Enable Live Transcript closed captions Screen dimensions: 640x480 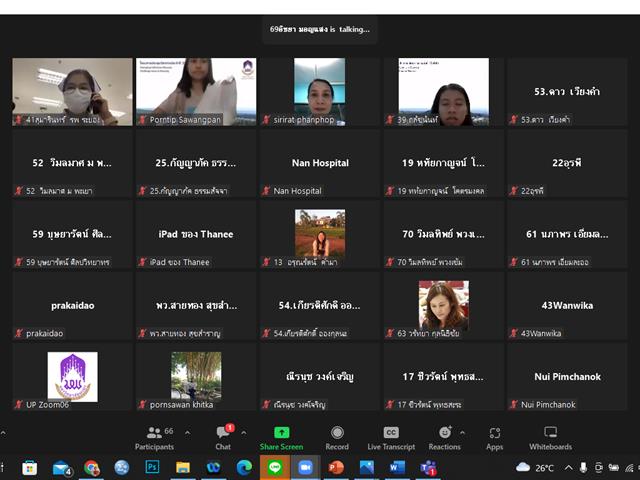click(391, 438)
